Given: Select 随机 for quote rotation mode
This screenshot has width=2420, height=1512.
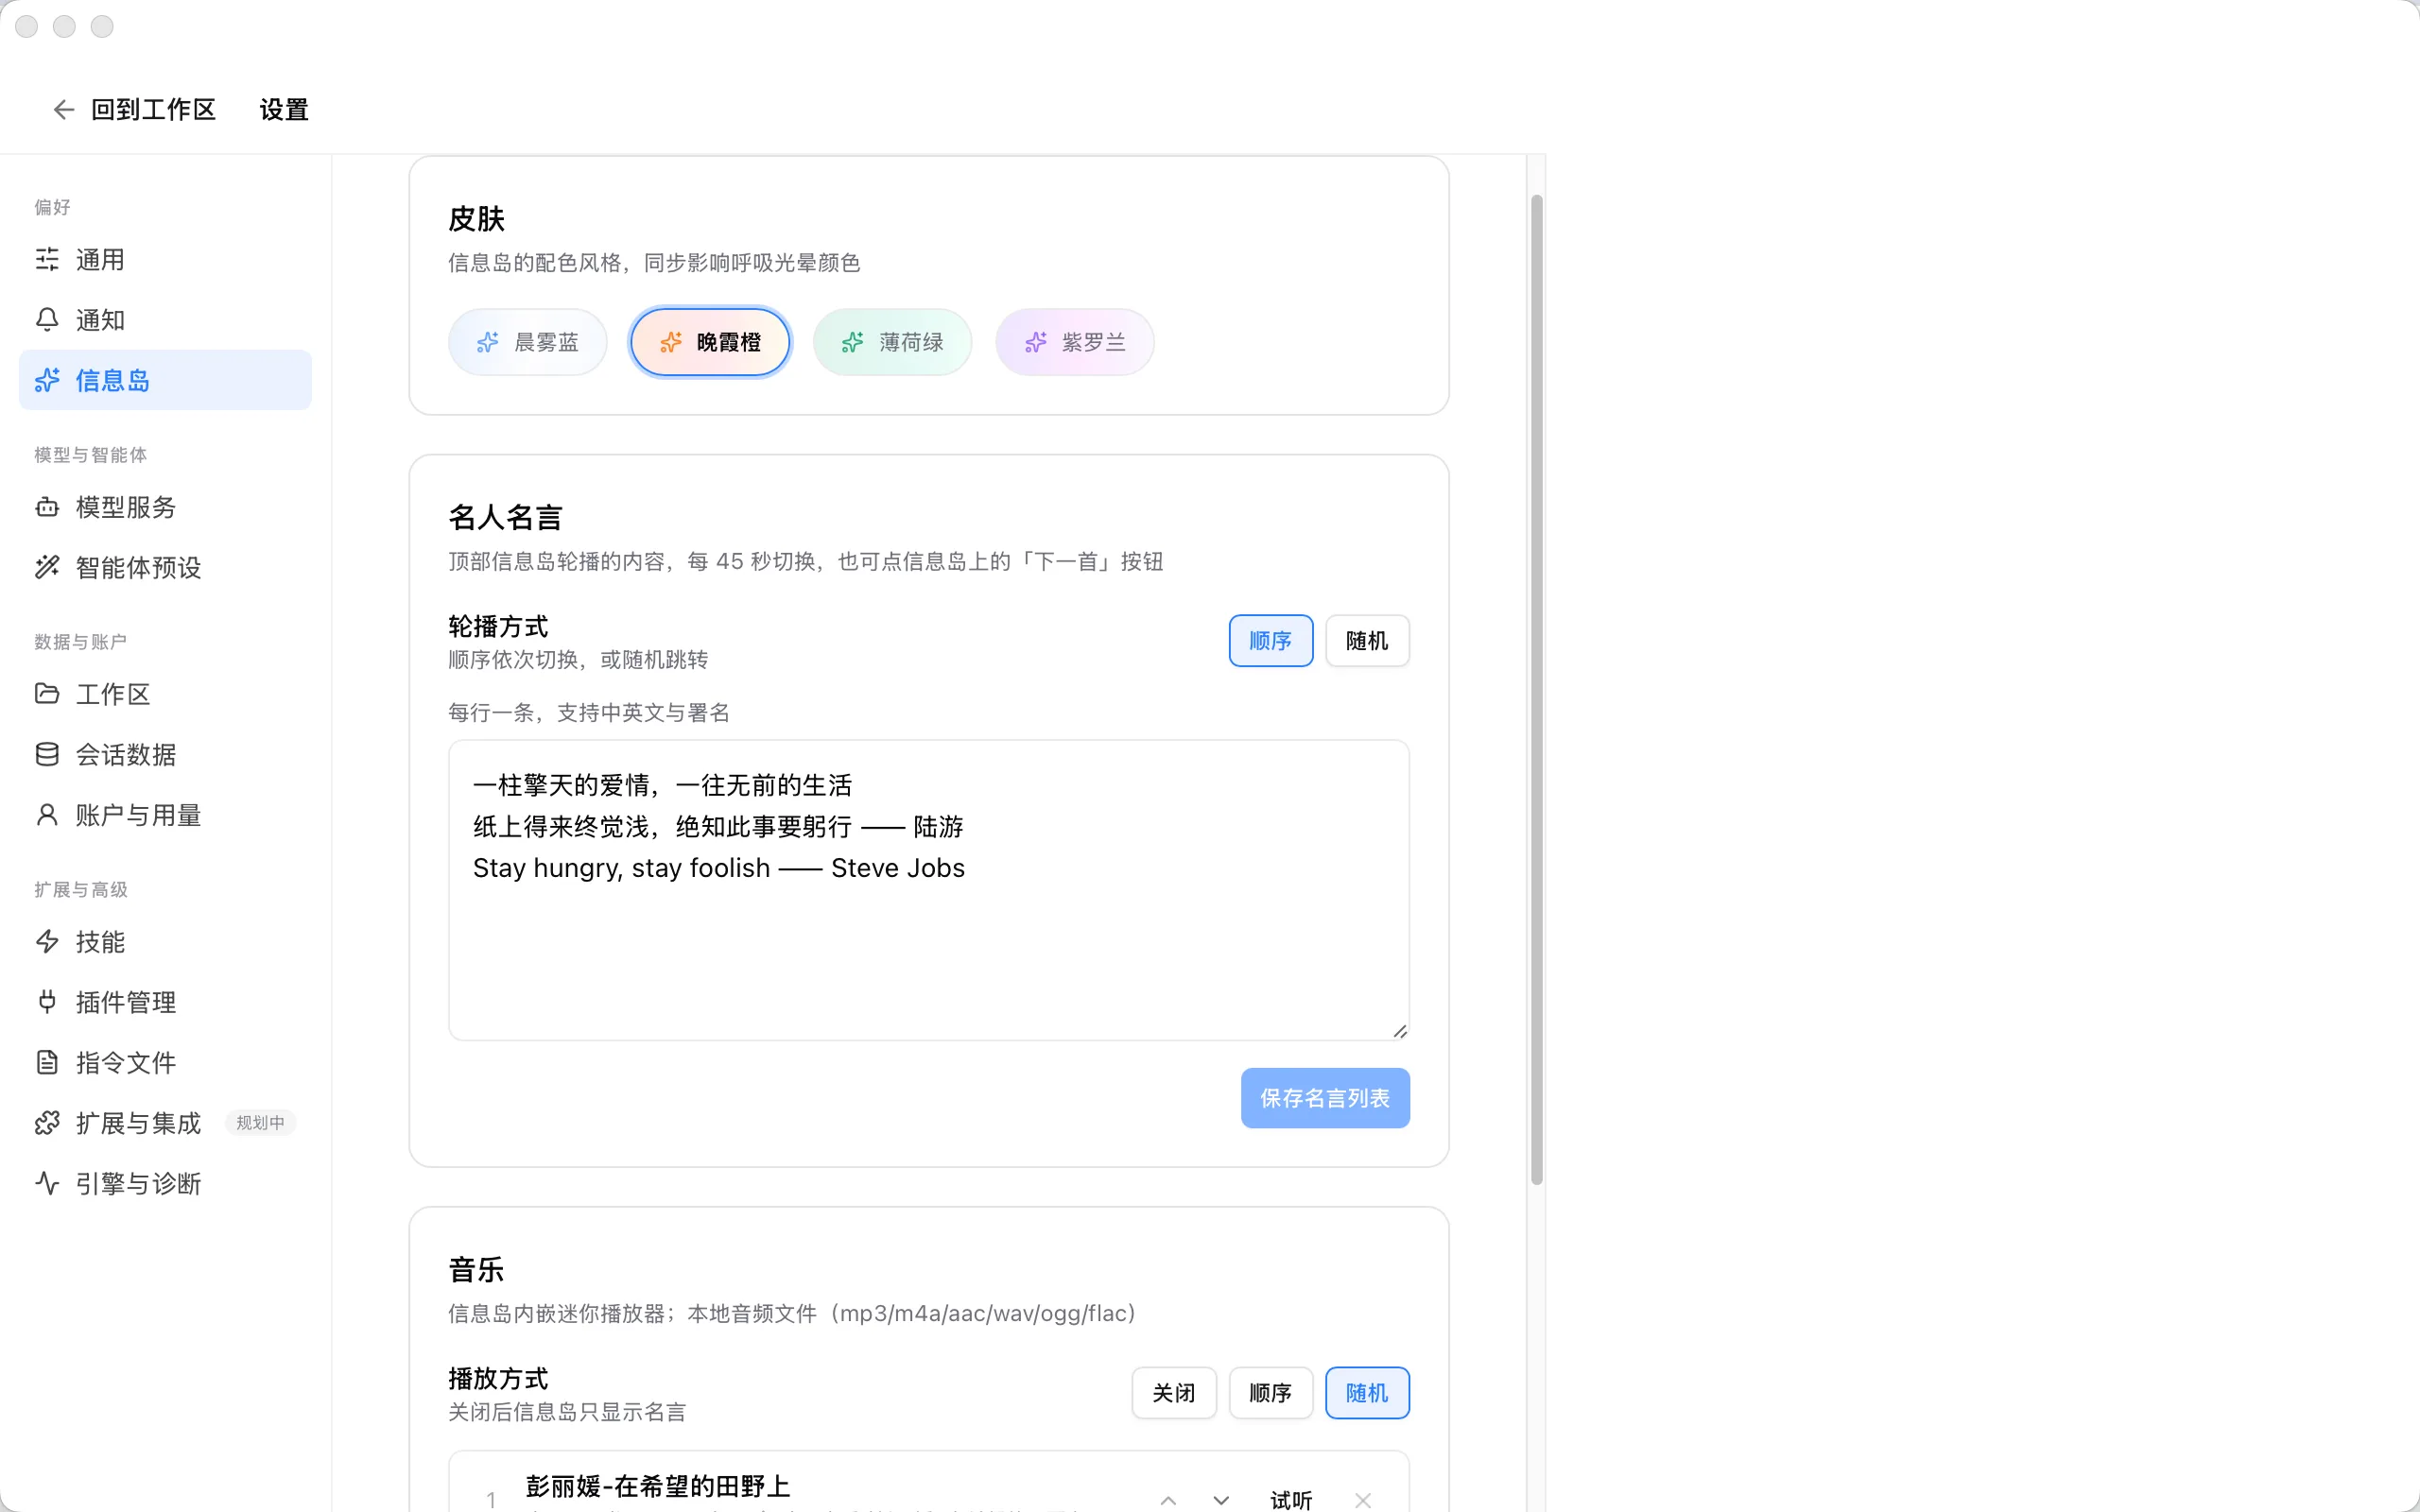Looking at the screenshot, I should pyautogui.click(x=1367, y=641).
